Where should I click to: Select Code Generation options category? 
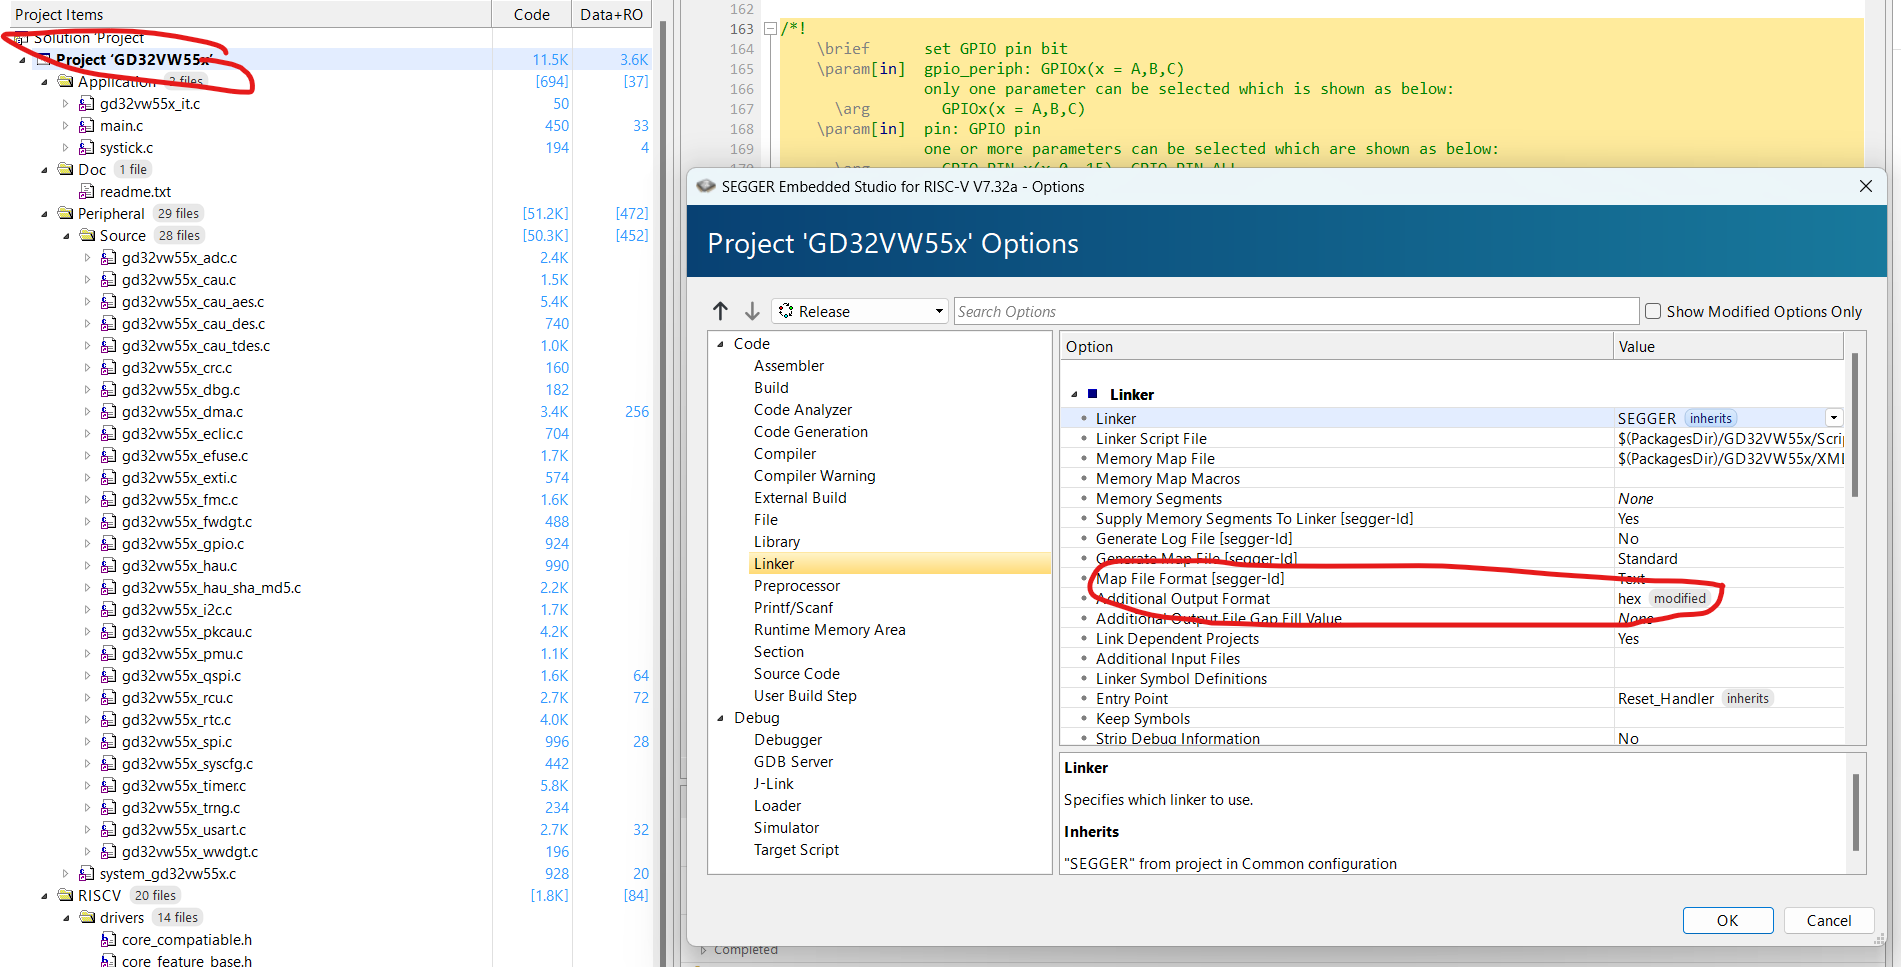pos(810,432)
